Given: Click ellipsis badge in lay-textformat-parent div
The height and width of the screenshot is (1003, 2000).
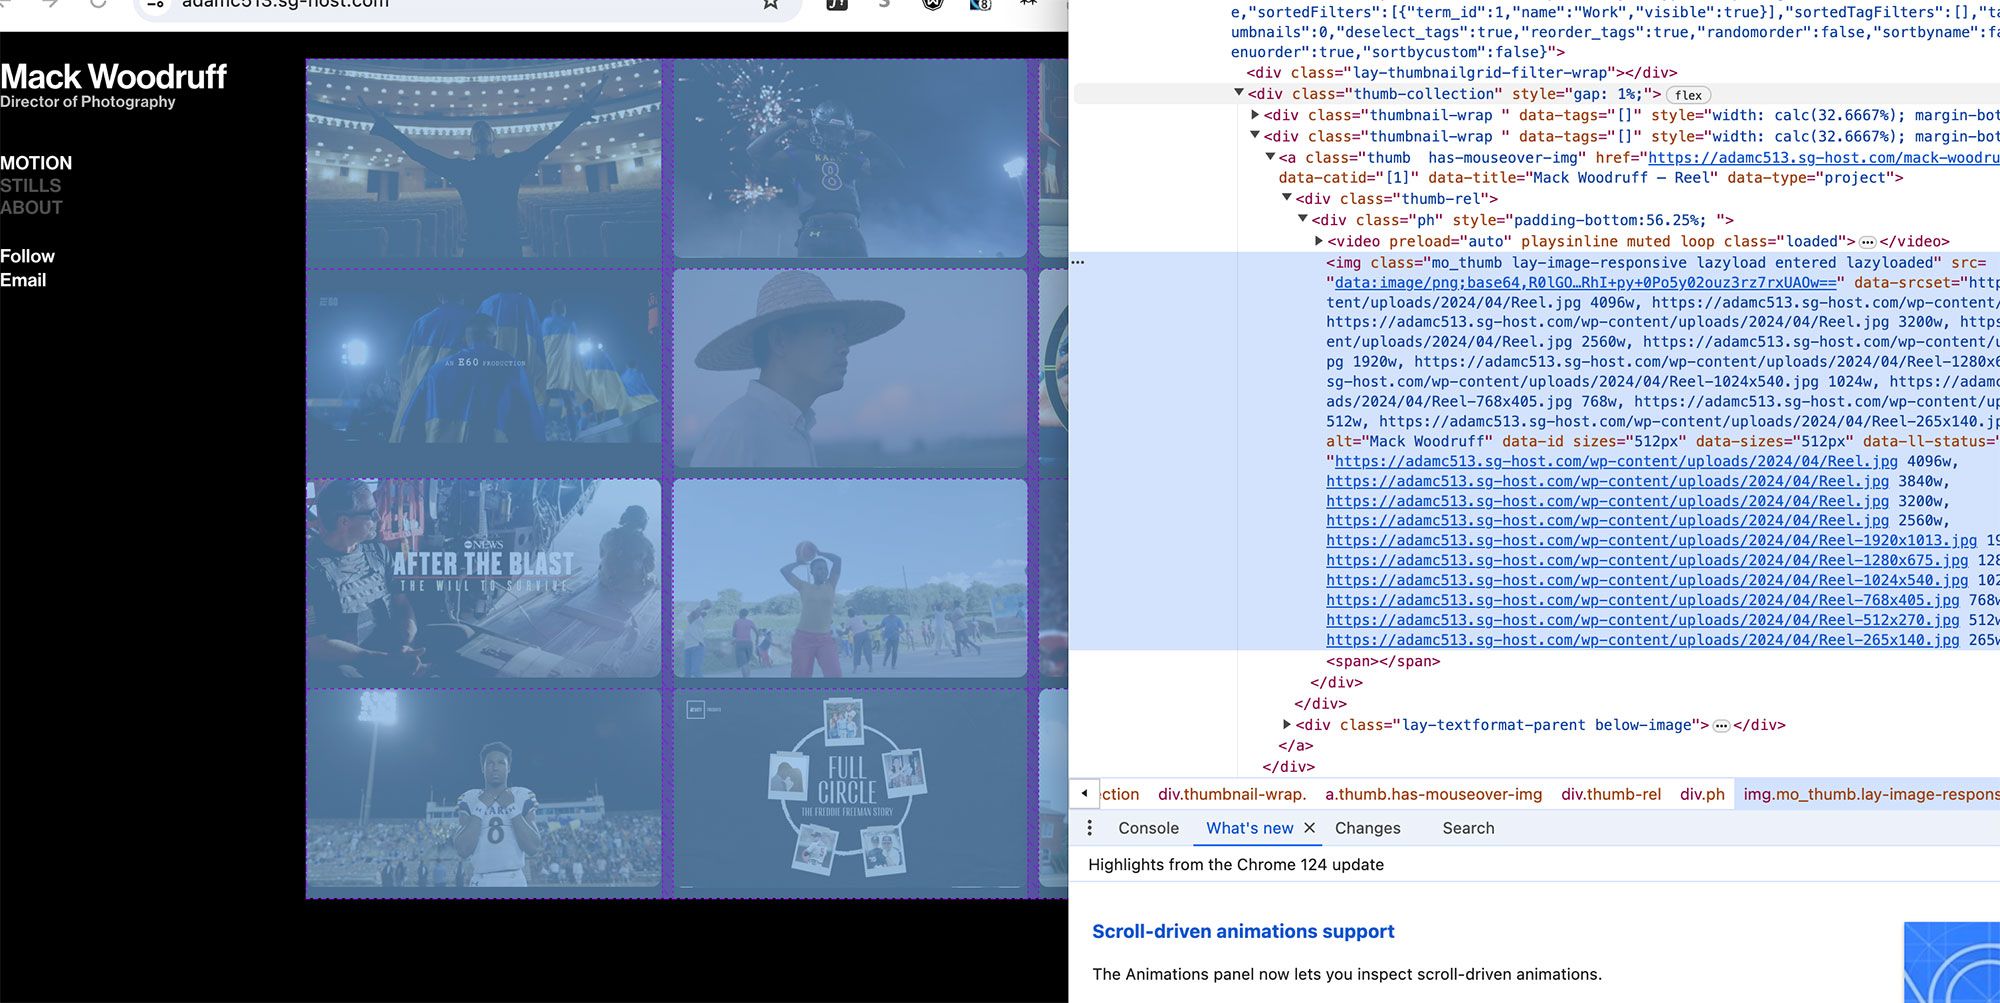Looking at the screenshot, I should tap(1721, 726).
